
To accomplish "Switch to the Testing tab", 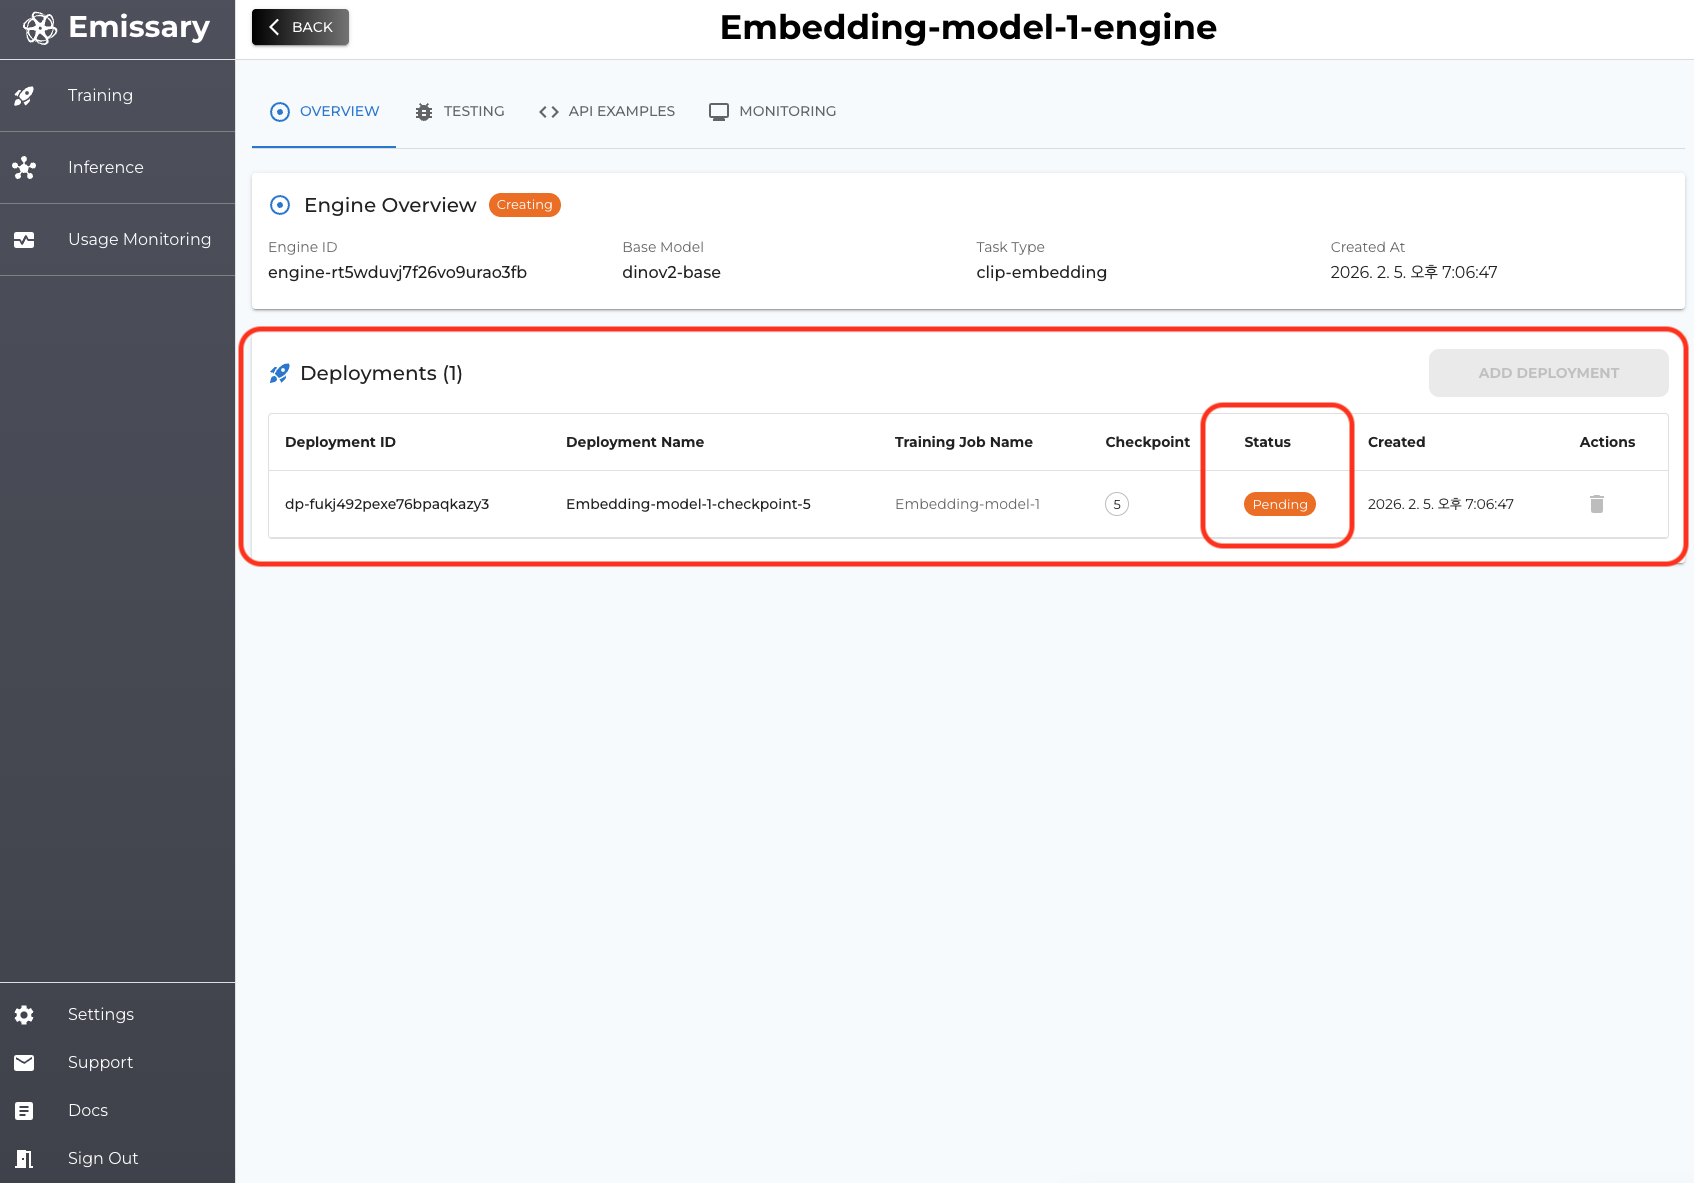I will click(460, 111).
